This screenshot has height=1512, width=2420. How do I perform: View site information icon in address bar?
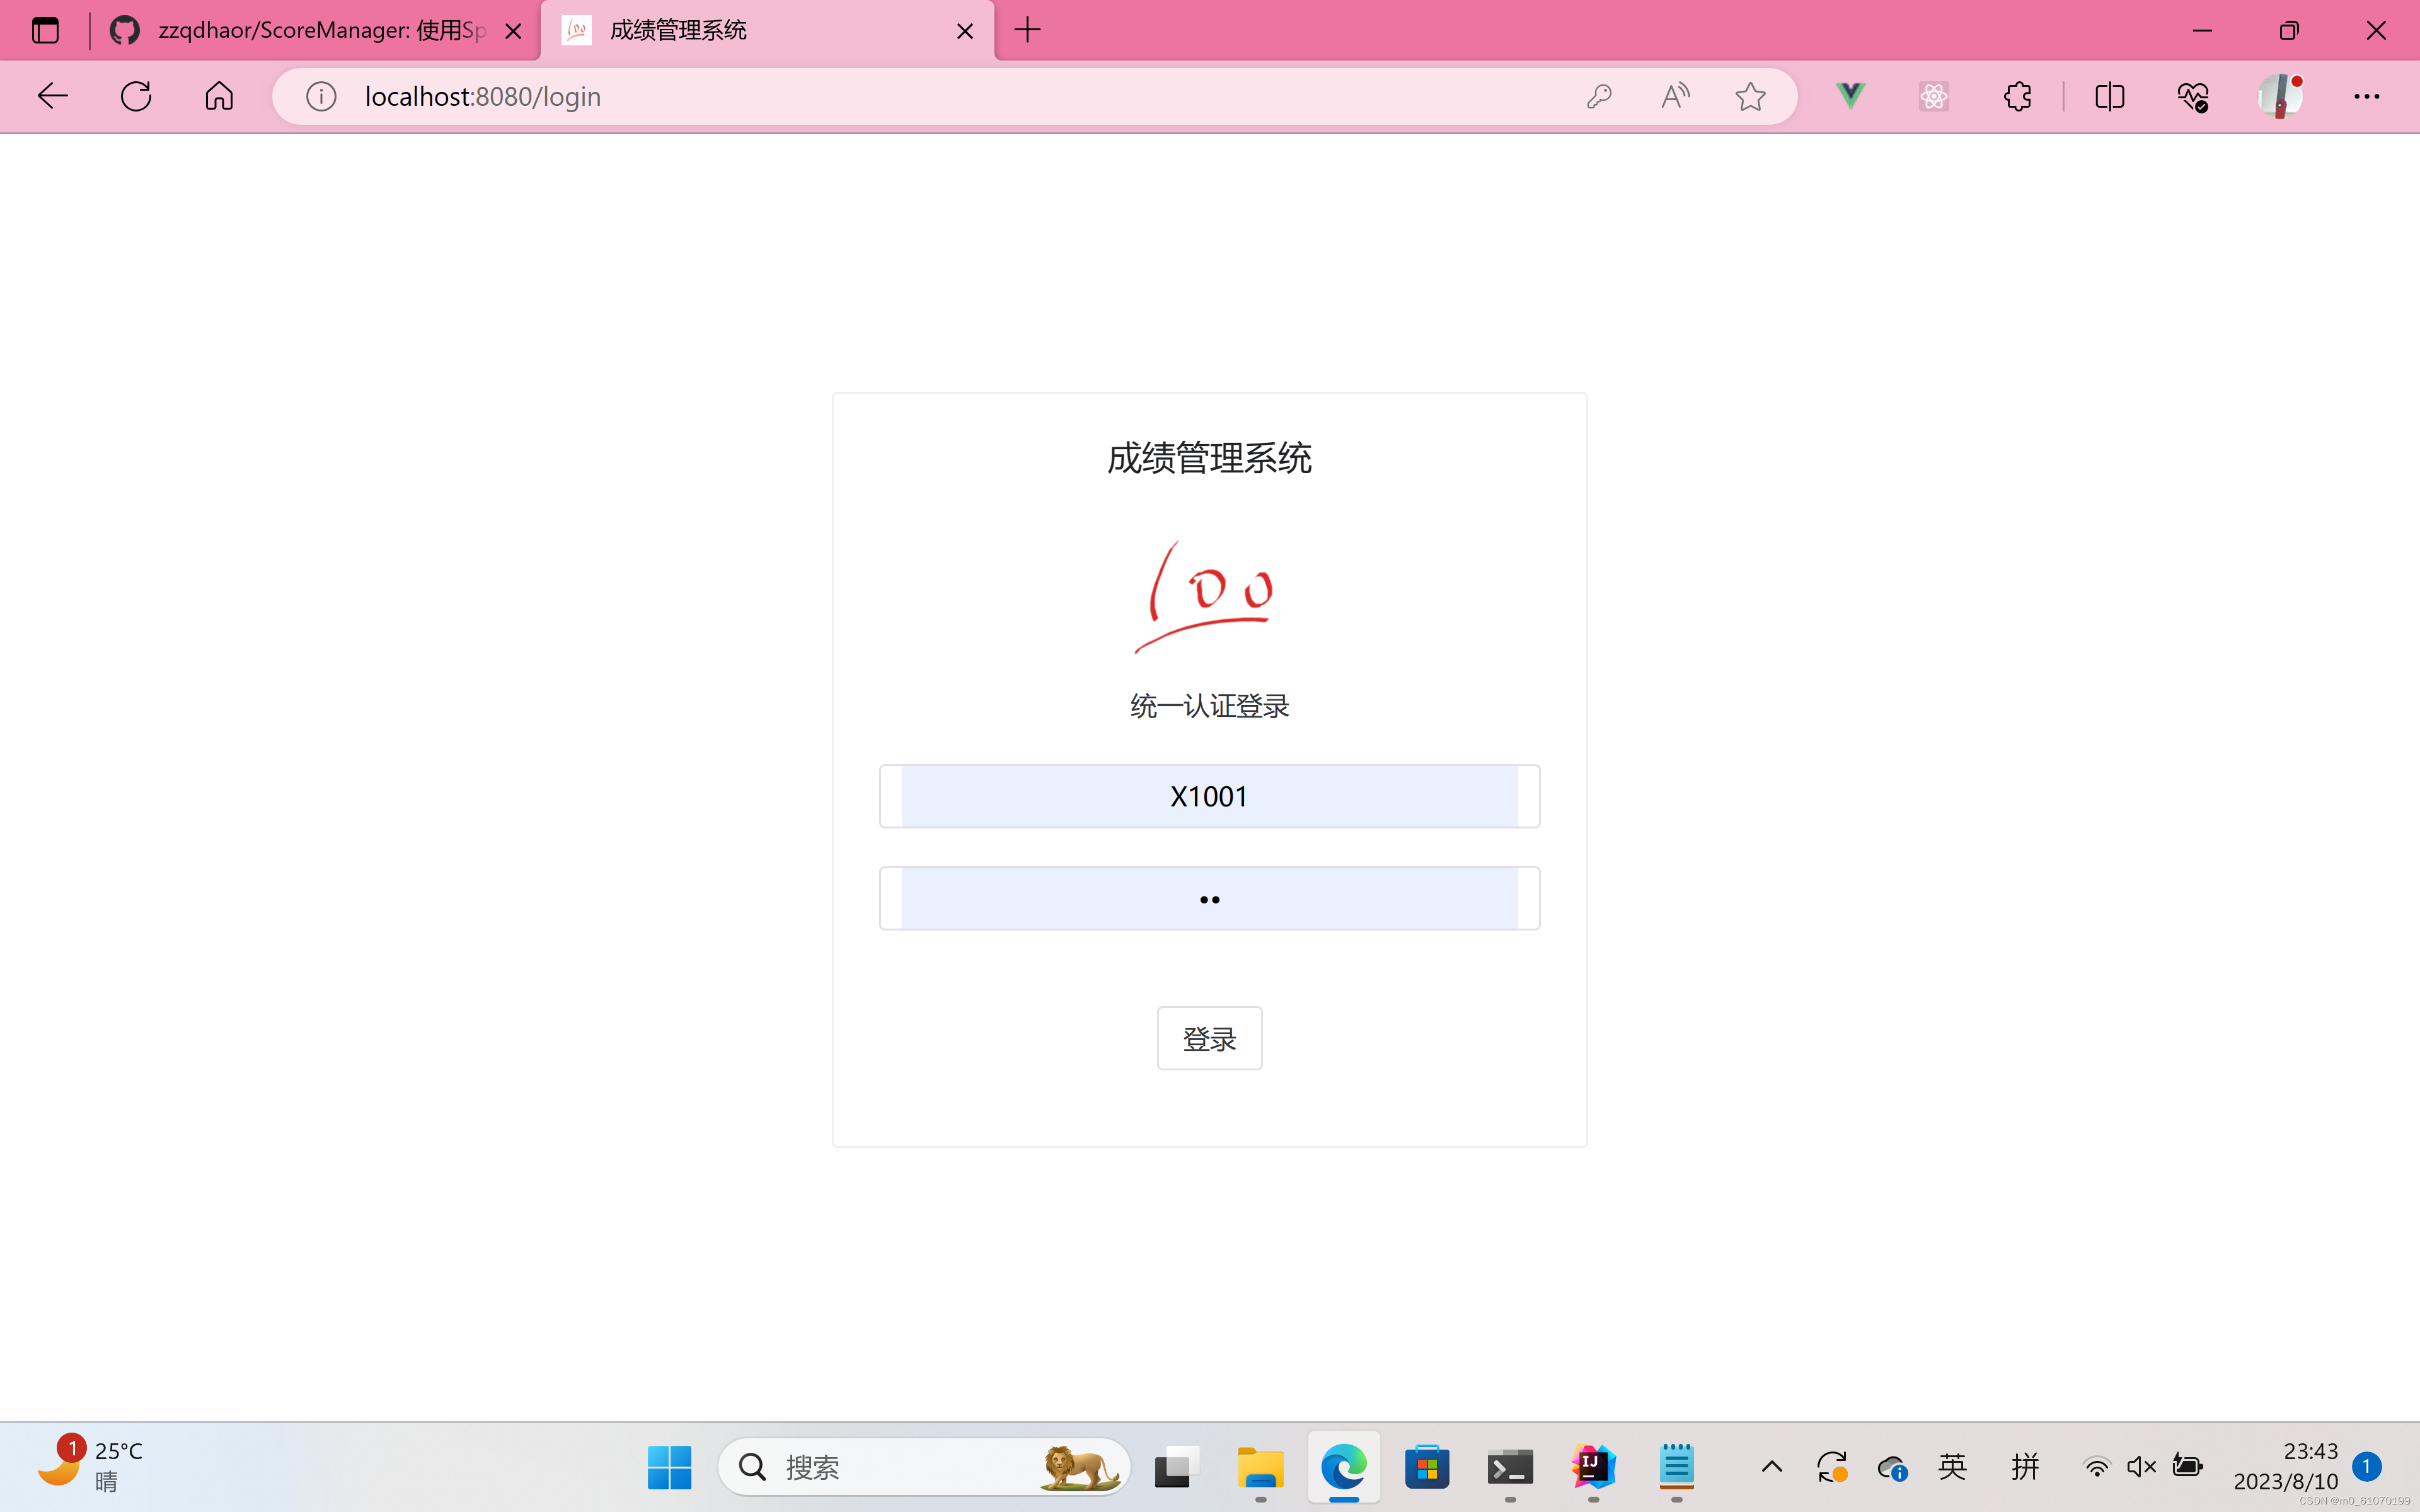point(321,96)
